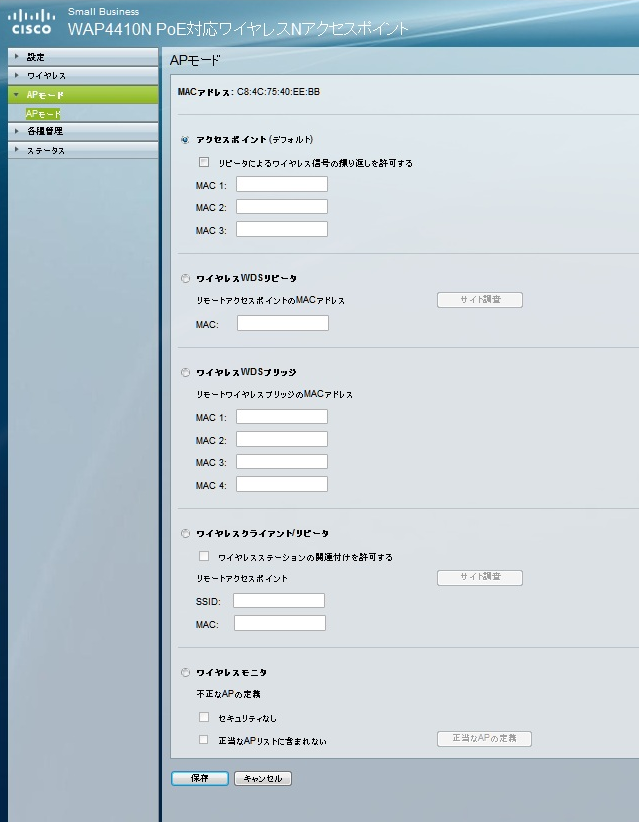Expand the 設定 menu arrow
The image size is (639, 822).
click(17, 57)
